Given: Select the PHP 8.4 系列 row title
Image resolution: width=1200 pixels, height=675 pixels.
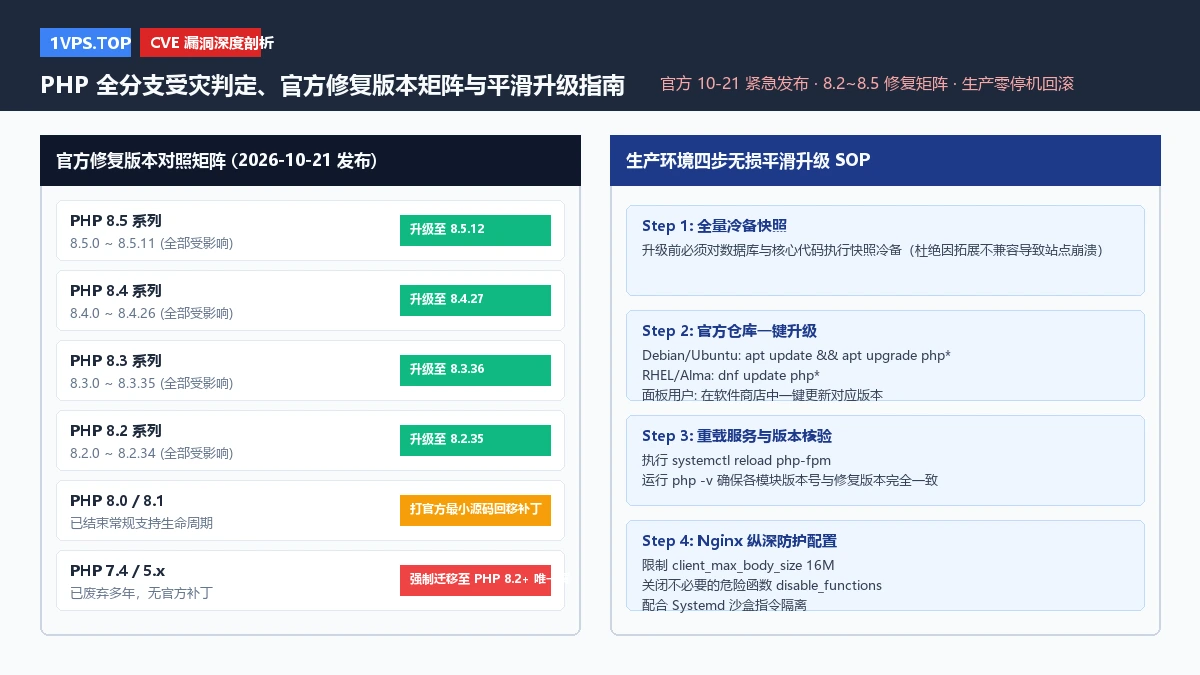Looking at the screenshot, I should (116, 290).
